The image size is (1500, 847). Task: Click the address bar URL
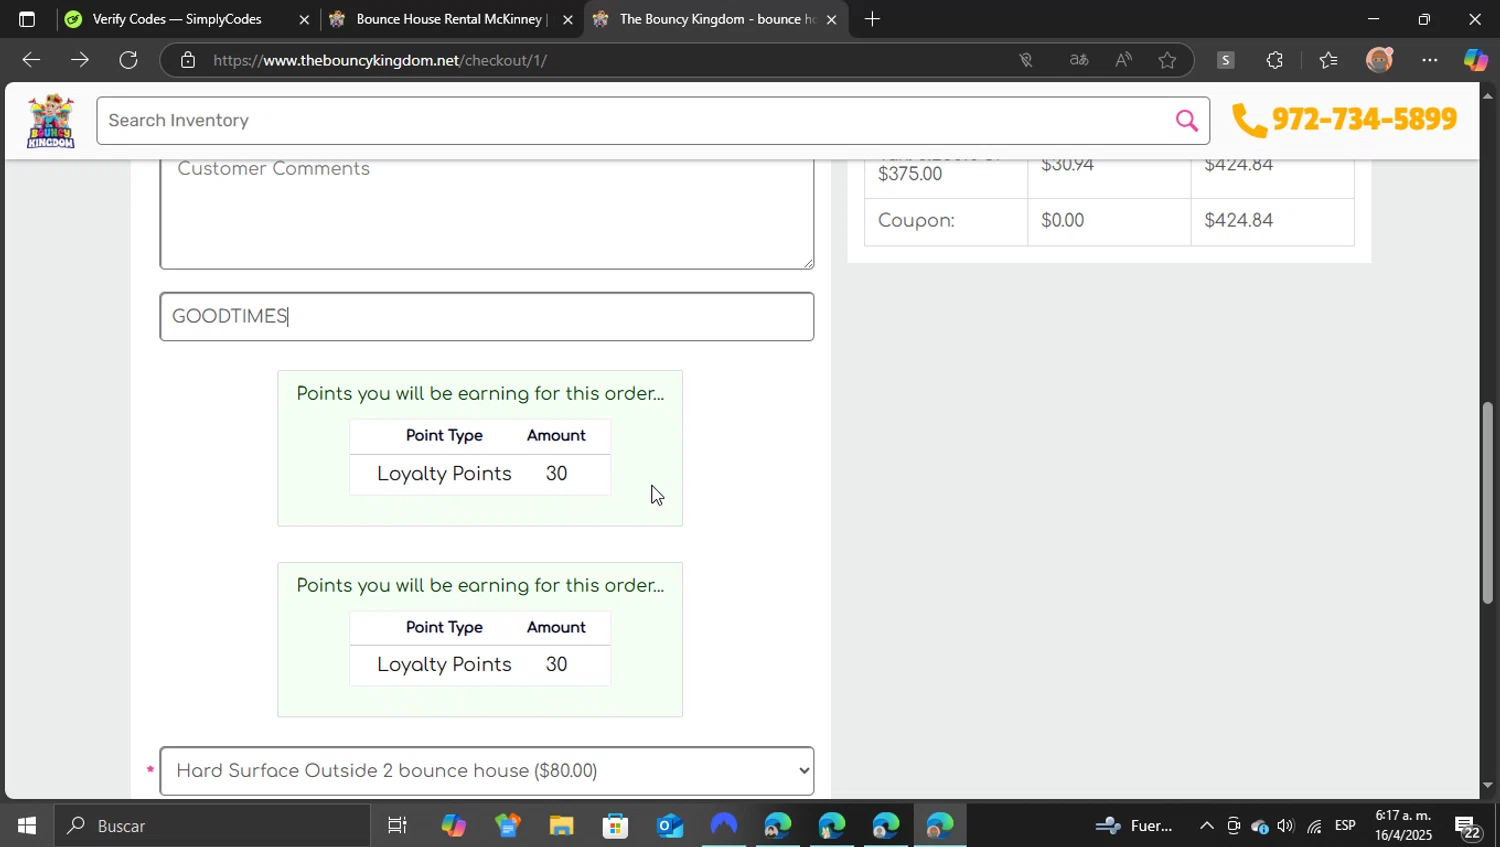coord(380,60)
